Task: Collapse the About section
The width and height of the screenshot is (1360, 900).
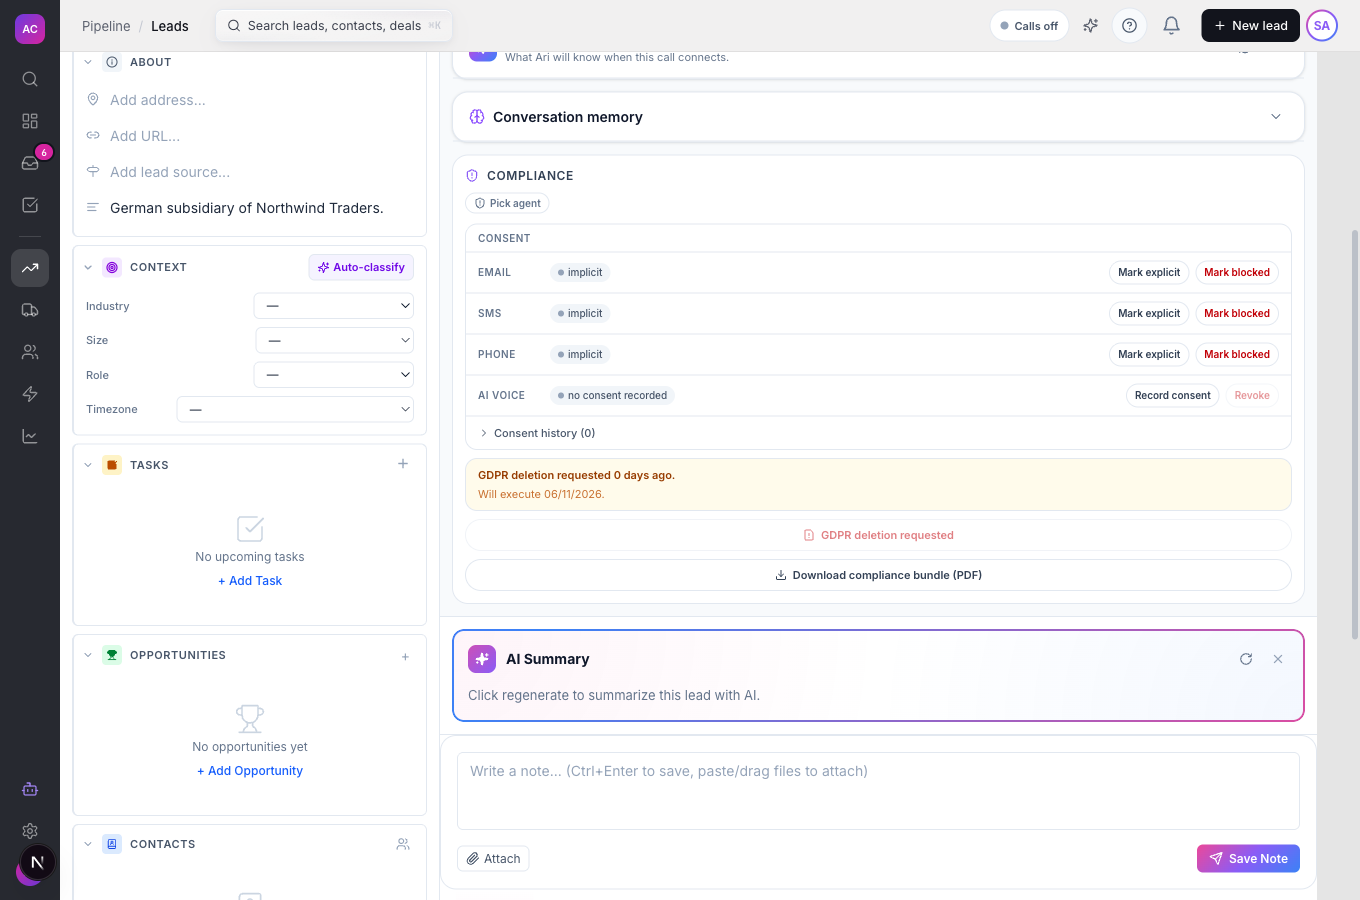Action: pyautogui.click(x=88, y=62)
